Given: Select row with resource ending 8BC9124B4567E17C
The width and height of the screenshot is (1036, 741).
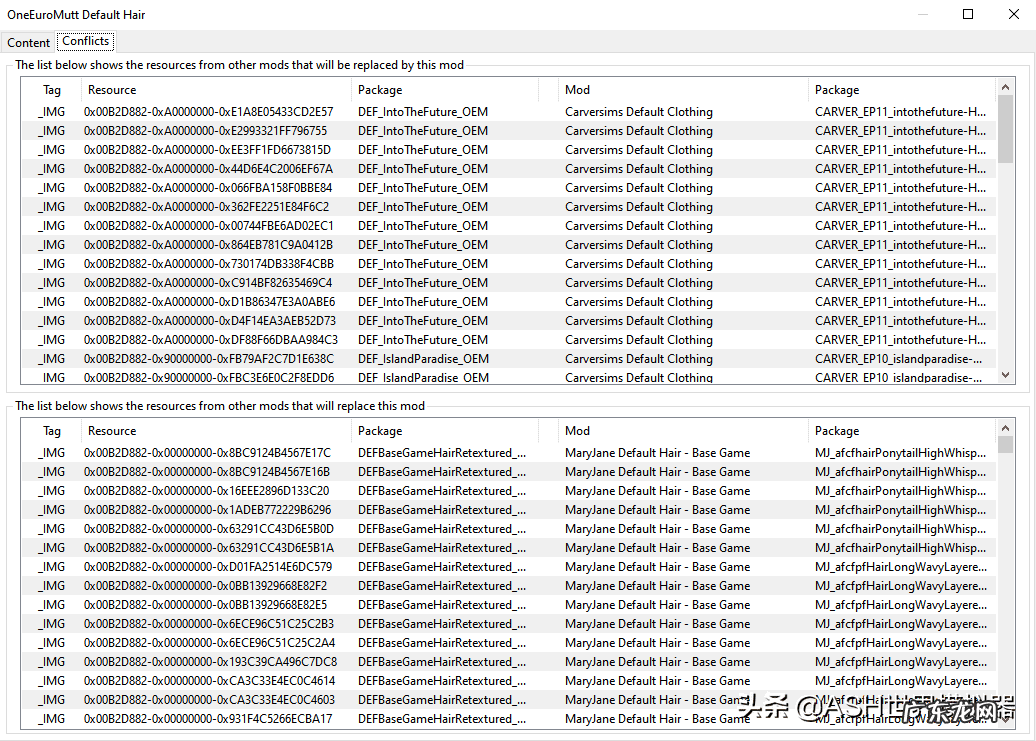Looking at the screenshot, I should point(208,453).
